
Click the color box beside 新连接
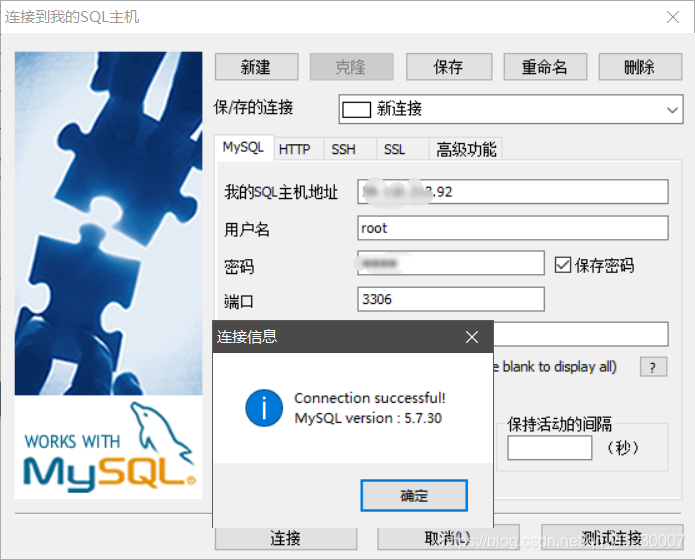(x=356, y=110)
